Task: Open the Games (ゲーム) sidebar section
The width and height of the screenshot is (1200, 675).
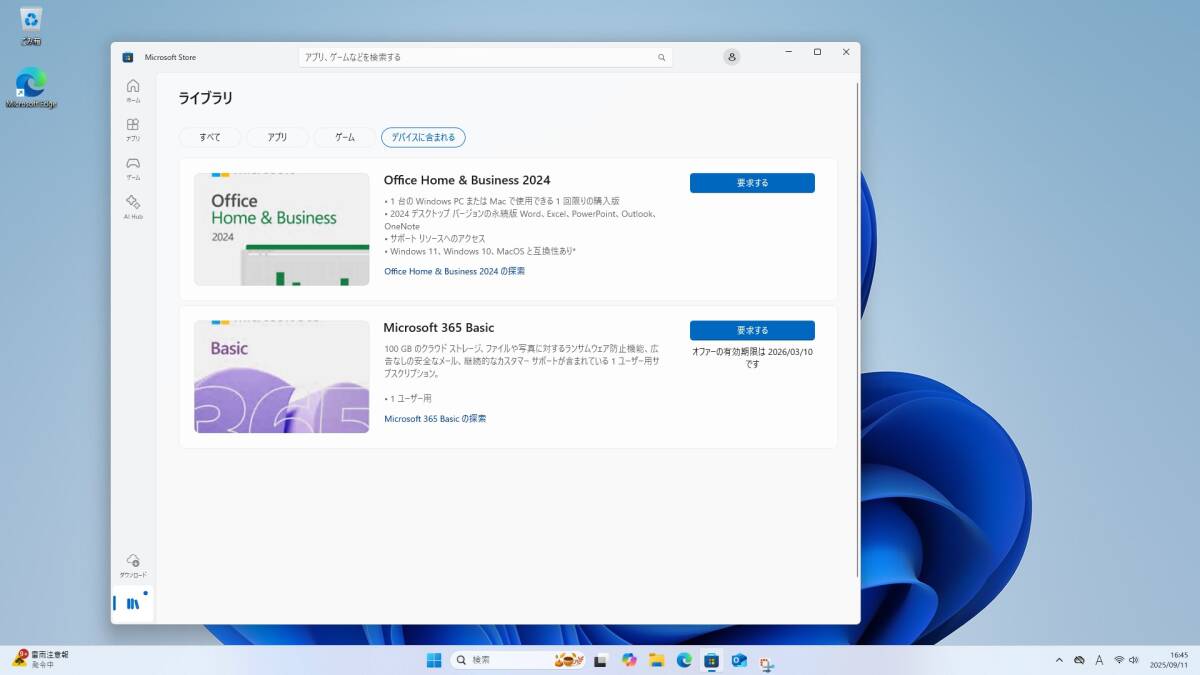Action: click(x=133, y=167)
